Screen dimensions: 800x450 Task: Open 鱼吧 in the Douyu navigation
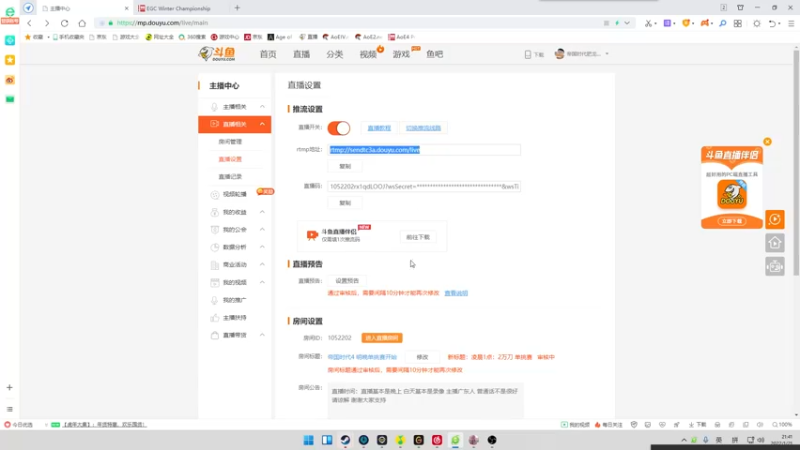(435, 54)
